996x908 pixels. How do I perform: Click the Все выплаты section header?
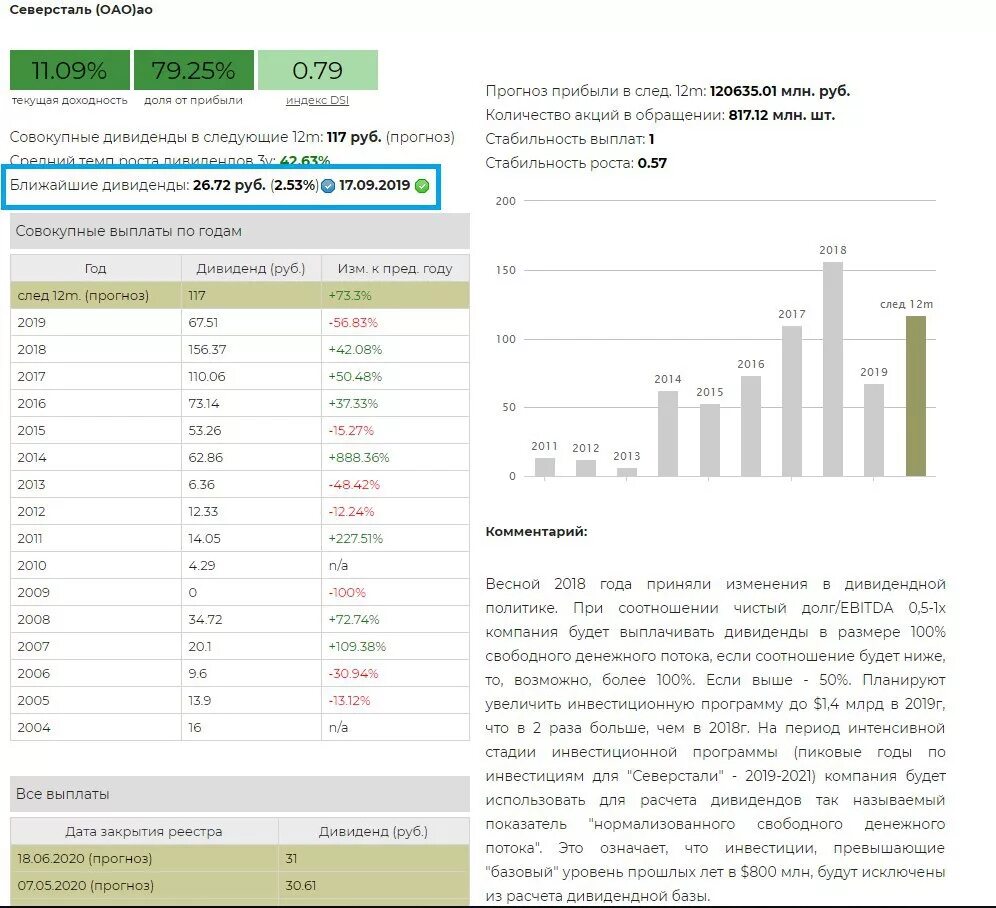coord(239,794)
